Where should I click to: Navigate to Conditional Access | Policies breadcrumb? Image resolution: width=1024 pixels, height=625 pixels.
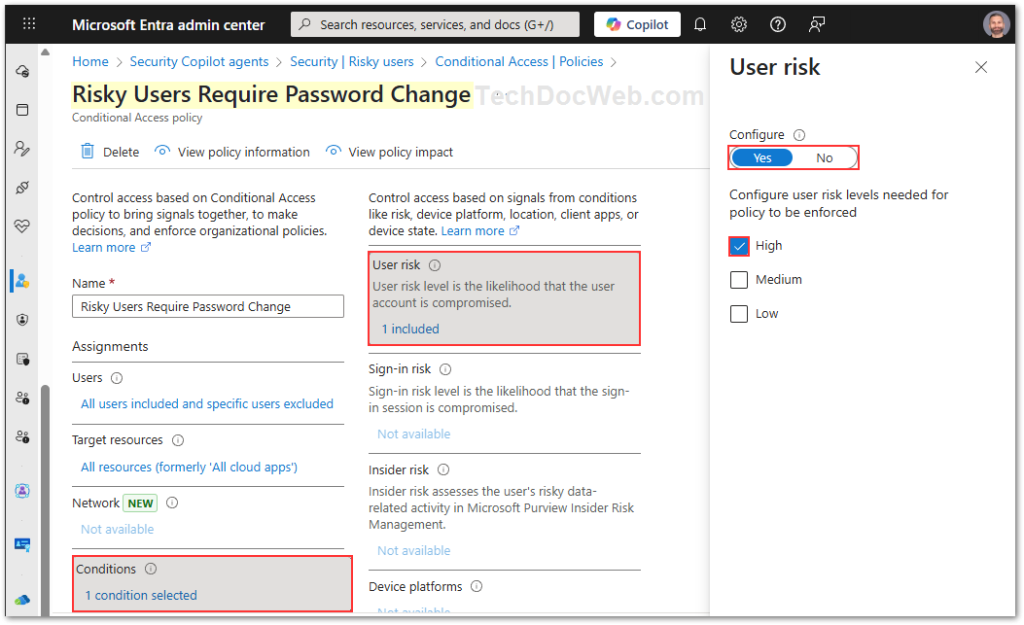click(519, 62)
